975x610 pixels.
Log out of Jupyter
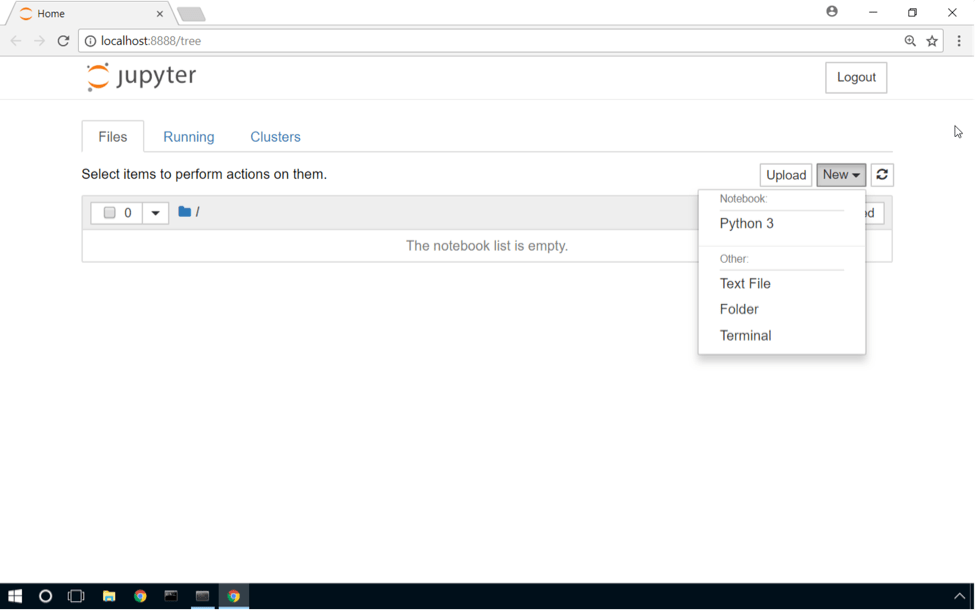point(856,77)
